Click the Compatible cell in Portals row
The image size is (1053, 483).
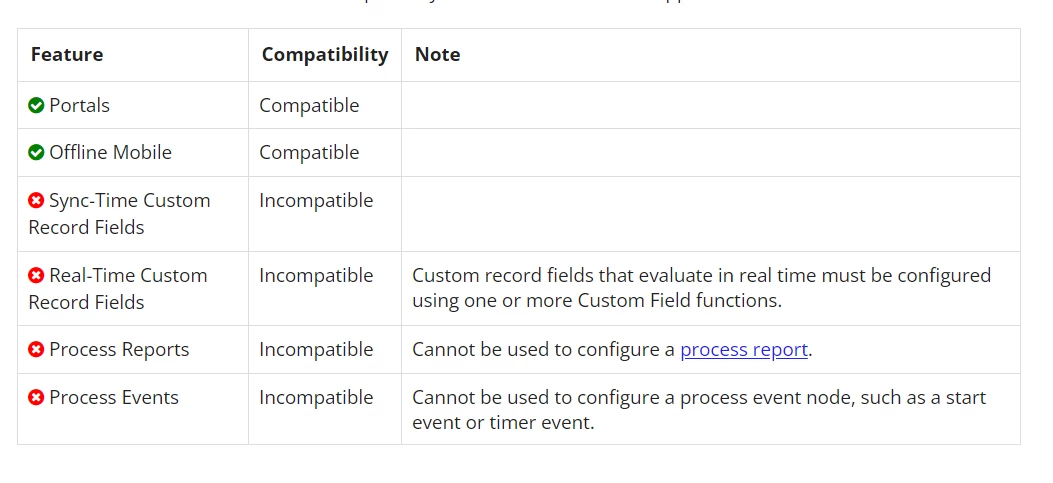(309, 105)
